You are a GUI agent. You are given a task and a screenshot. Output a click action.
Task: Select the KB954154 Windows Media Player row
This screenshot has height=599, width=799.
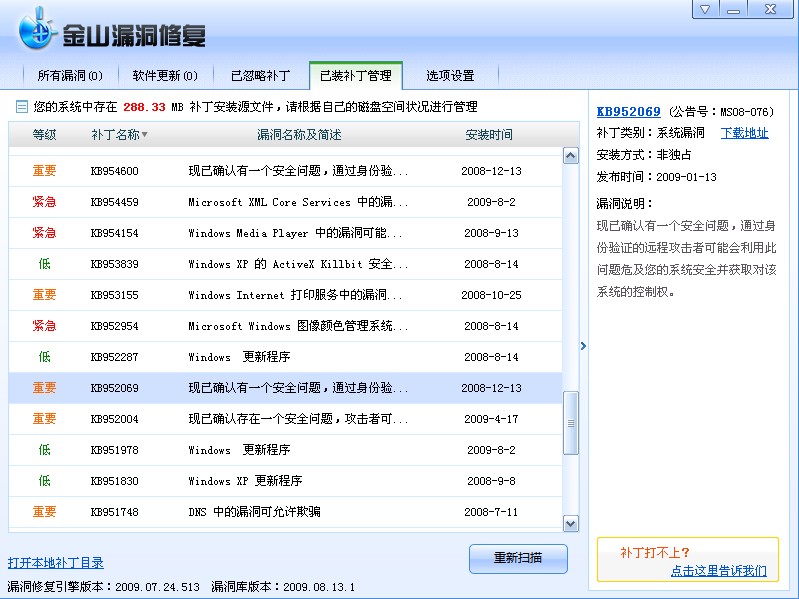click(285, 233)
